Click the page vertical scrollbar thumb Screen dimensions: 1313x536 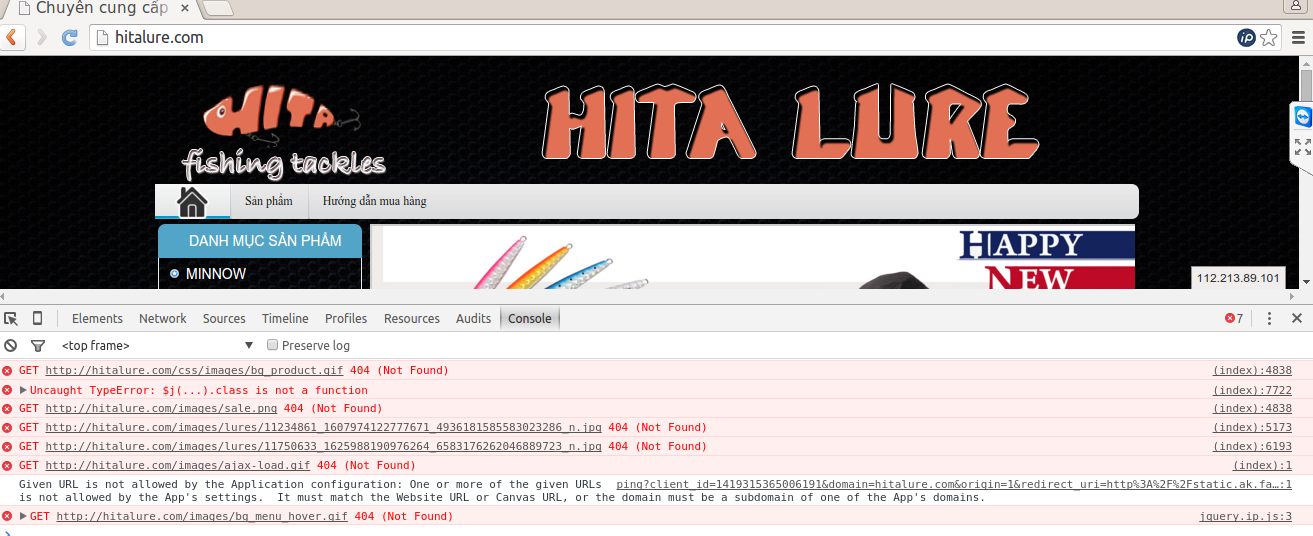pos(1306,83)
